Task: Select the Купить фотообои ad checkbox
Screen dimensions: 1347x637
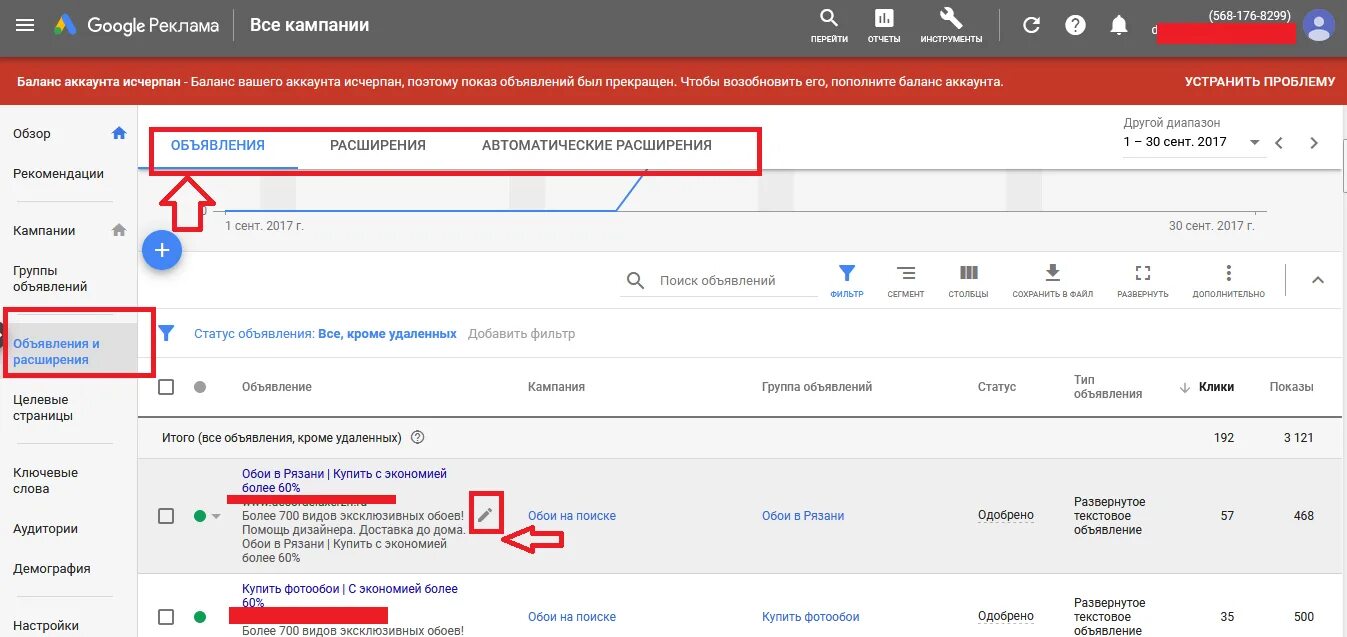Action: tap(166, 617)
